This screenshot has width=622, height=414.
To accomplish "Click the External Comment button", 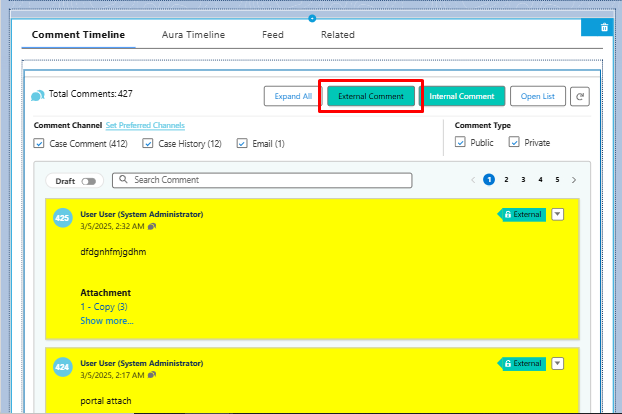I will click(x=370, y=96).
